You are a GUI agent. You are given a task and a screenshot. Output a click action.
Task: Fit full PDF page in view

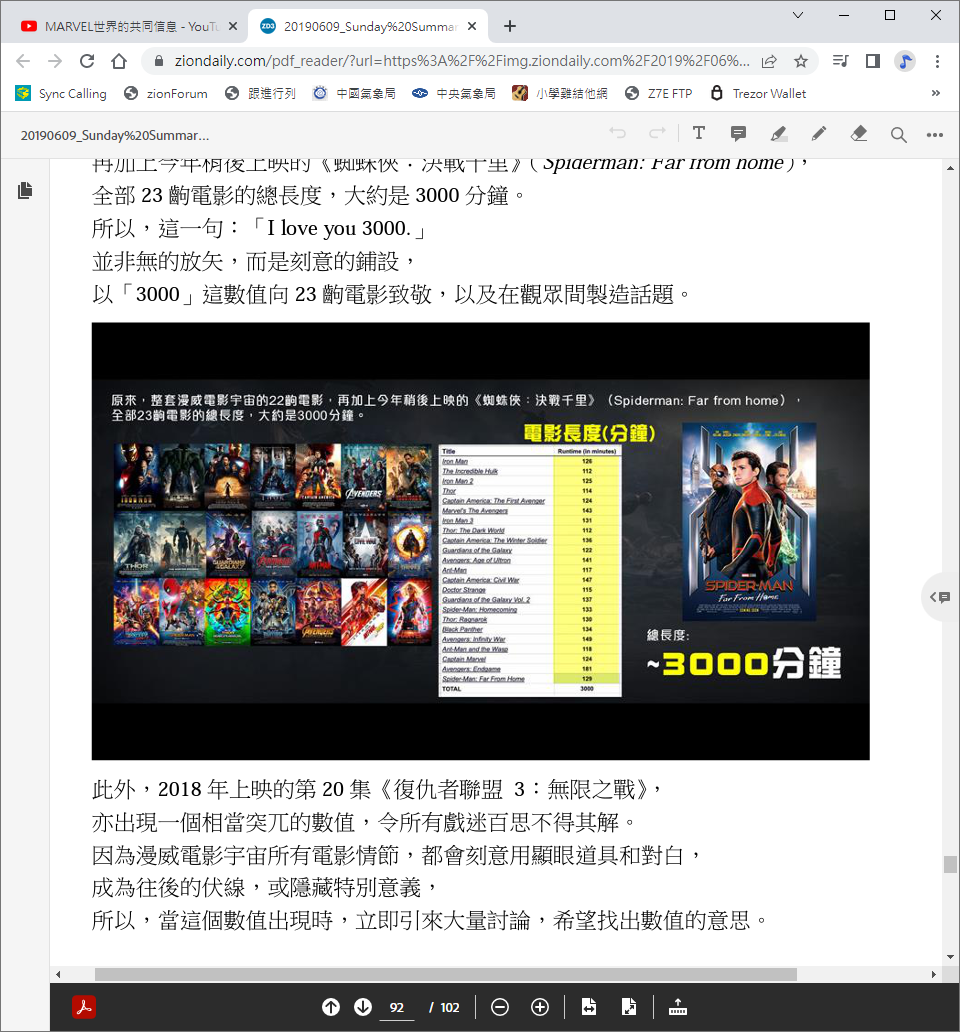tap(629, 1007)
